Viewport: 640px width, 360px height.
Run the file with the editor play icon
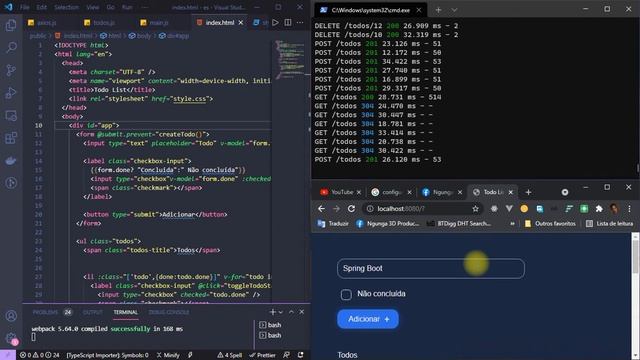point(276,22)
